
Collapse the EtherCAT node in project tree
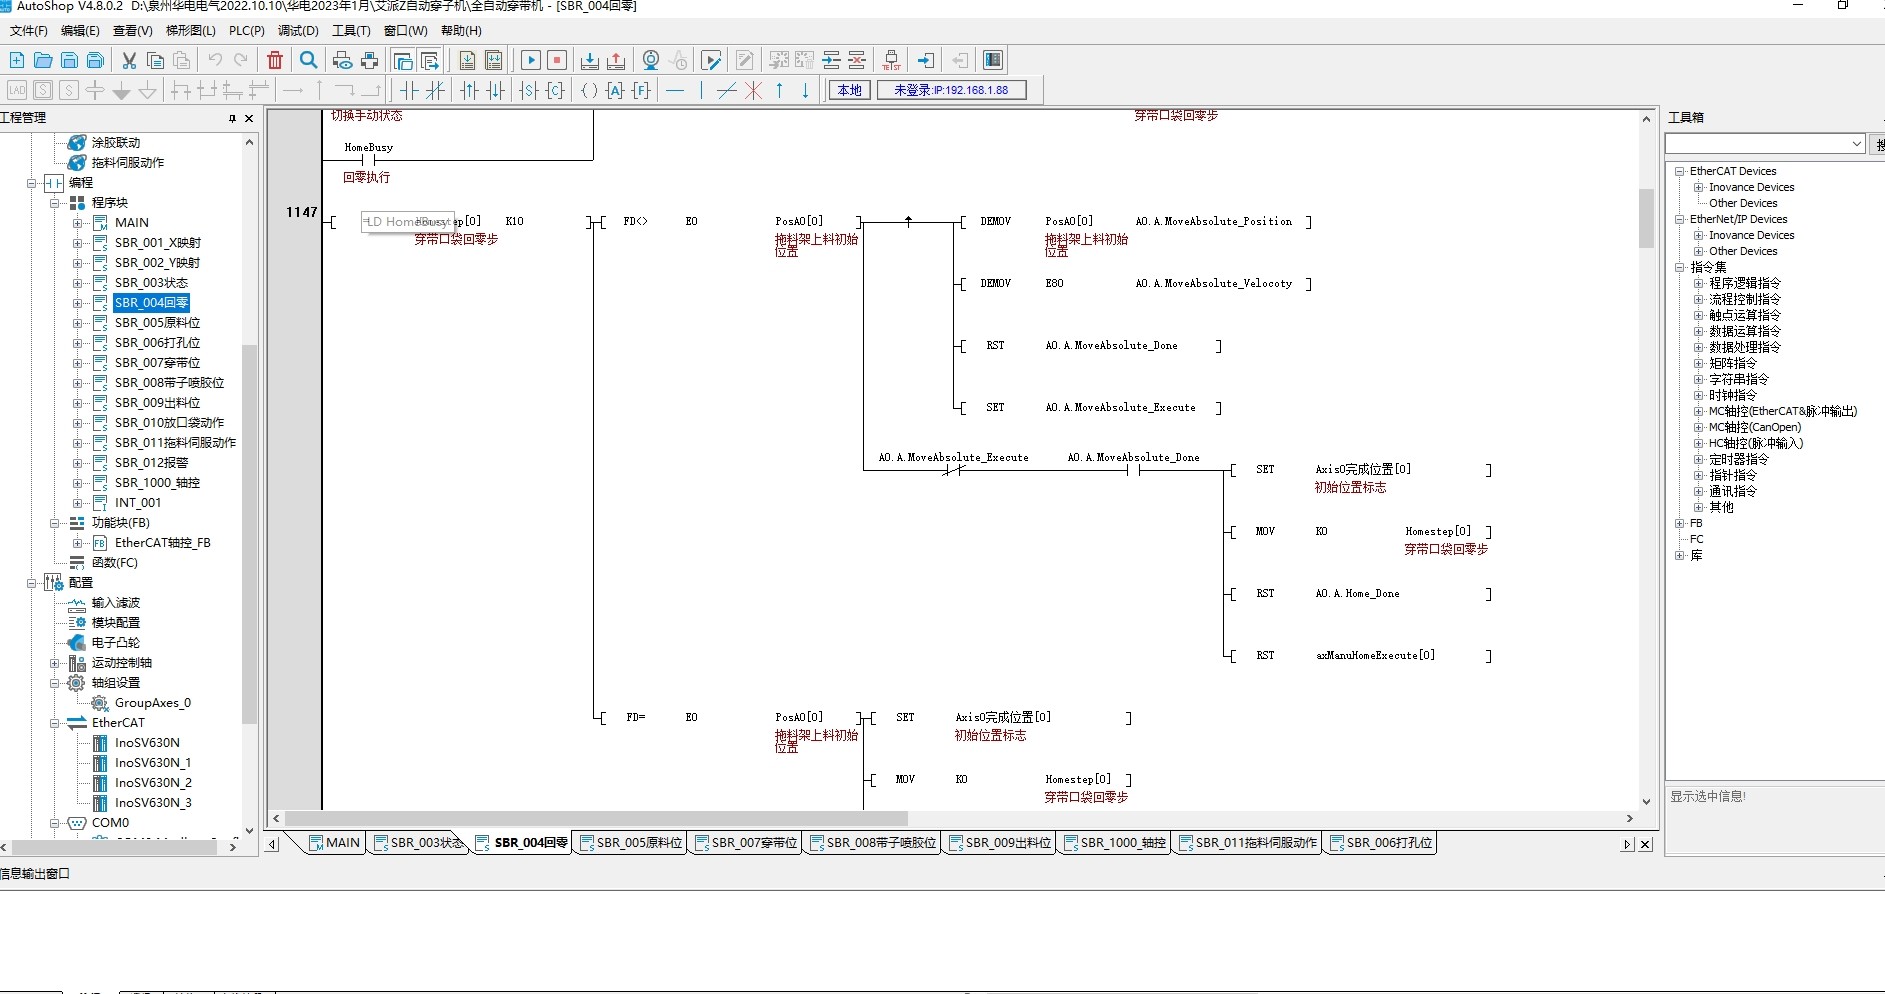[56, 723]
